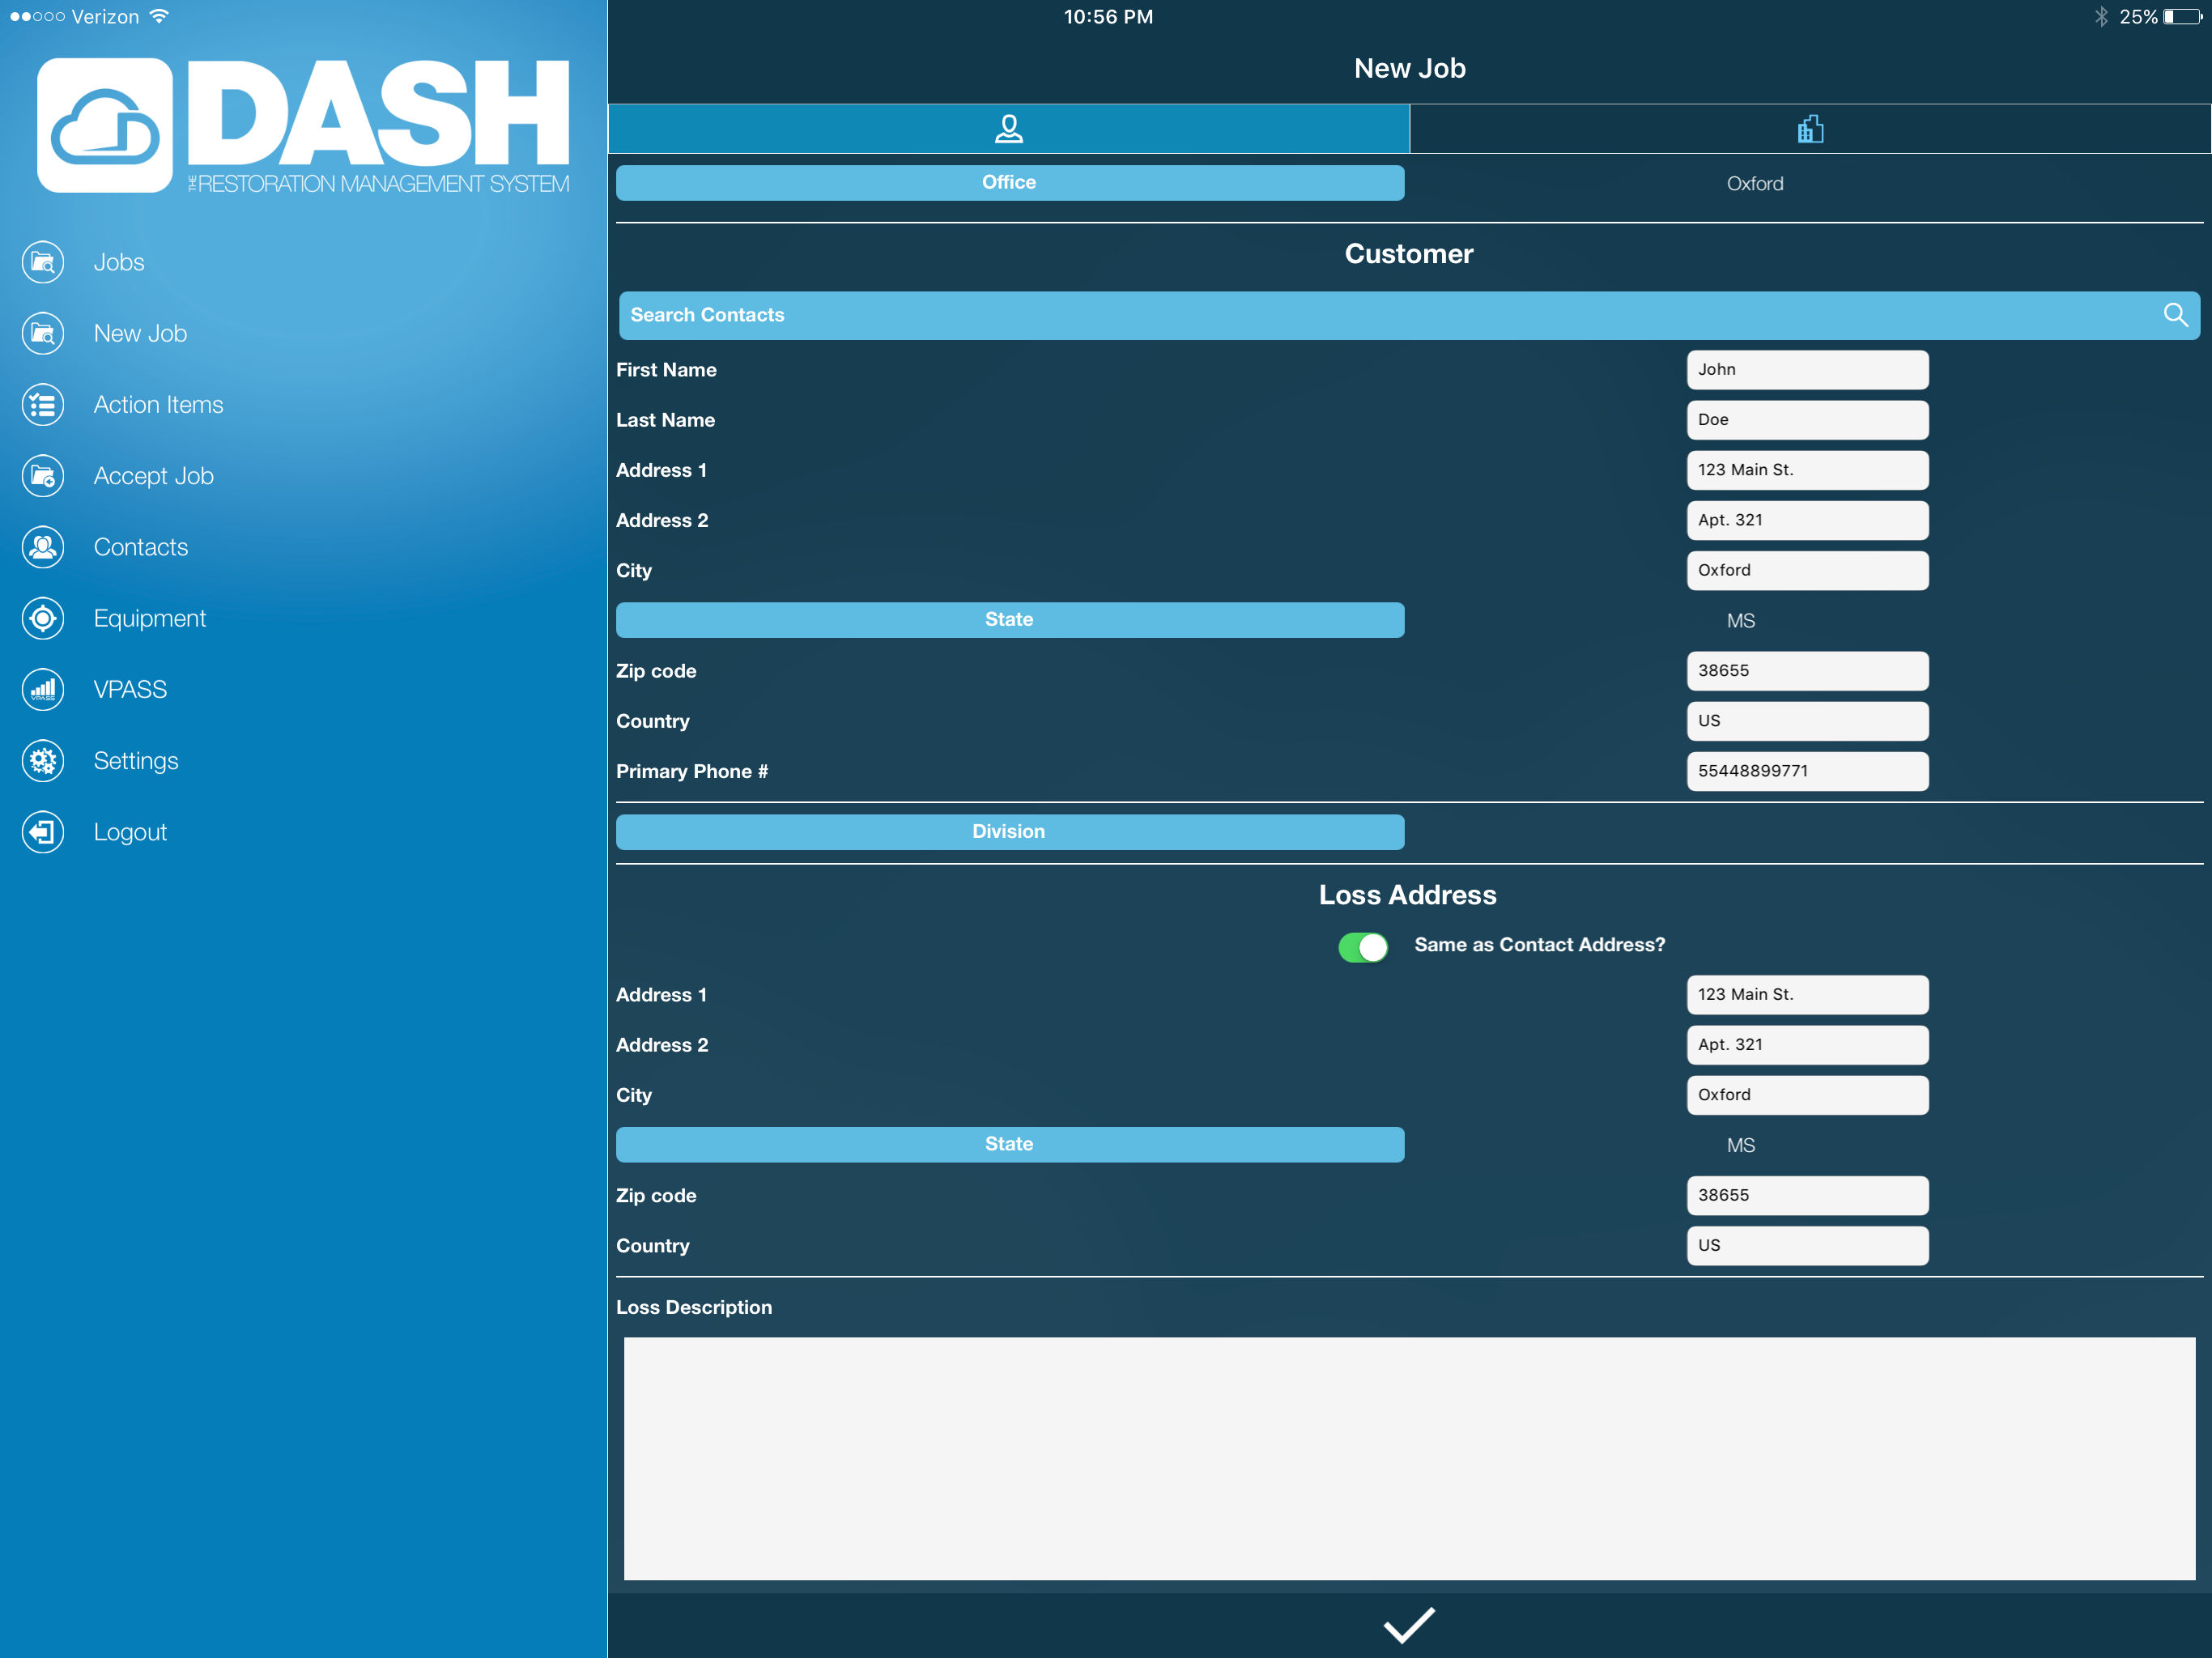Viewport: 2212px width, 1658px height.
Task: Open the Office selector
Action: click(1010, 183)
